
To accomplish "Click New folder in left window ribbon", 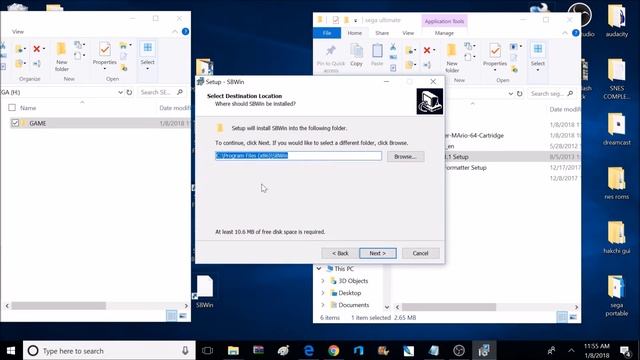I will pos(62,57).
